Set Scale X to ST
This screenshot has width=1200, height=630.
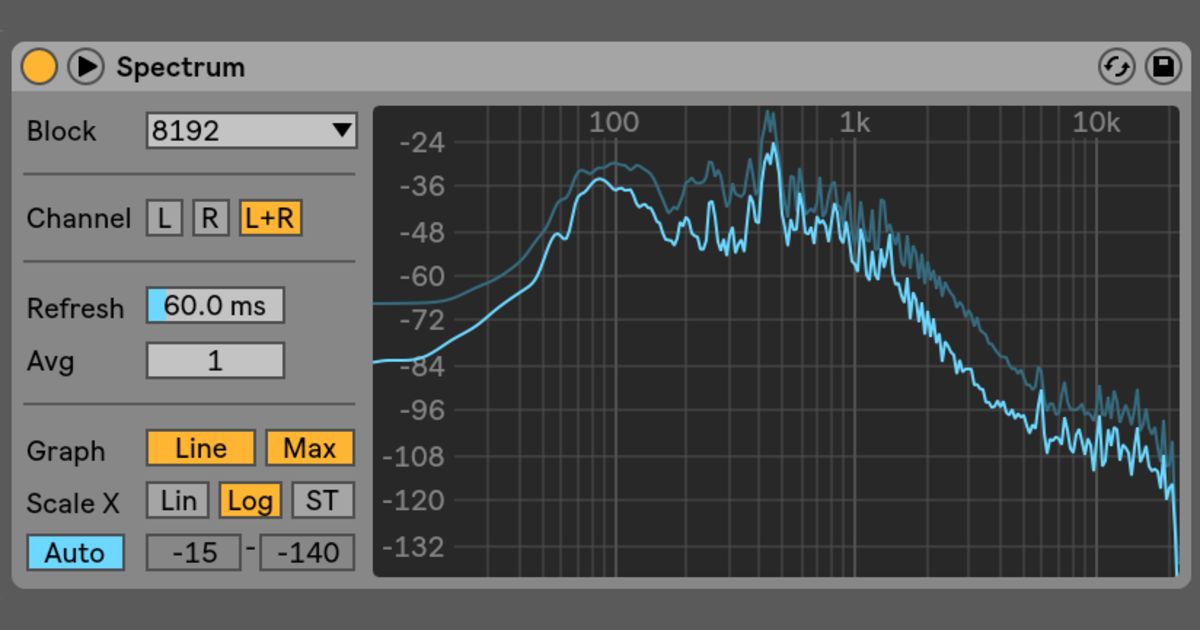(x=323, y=500)
